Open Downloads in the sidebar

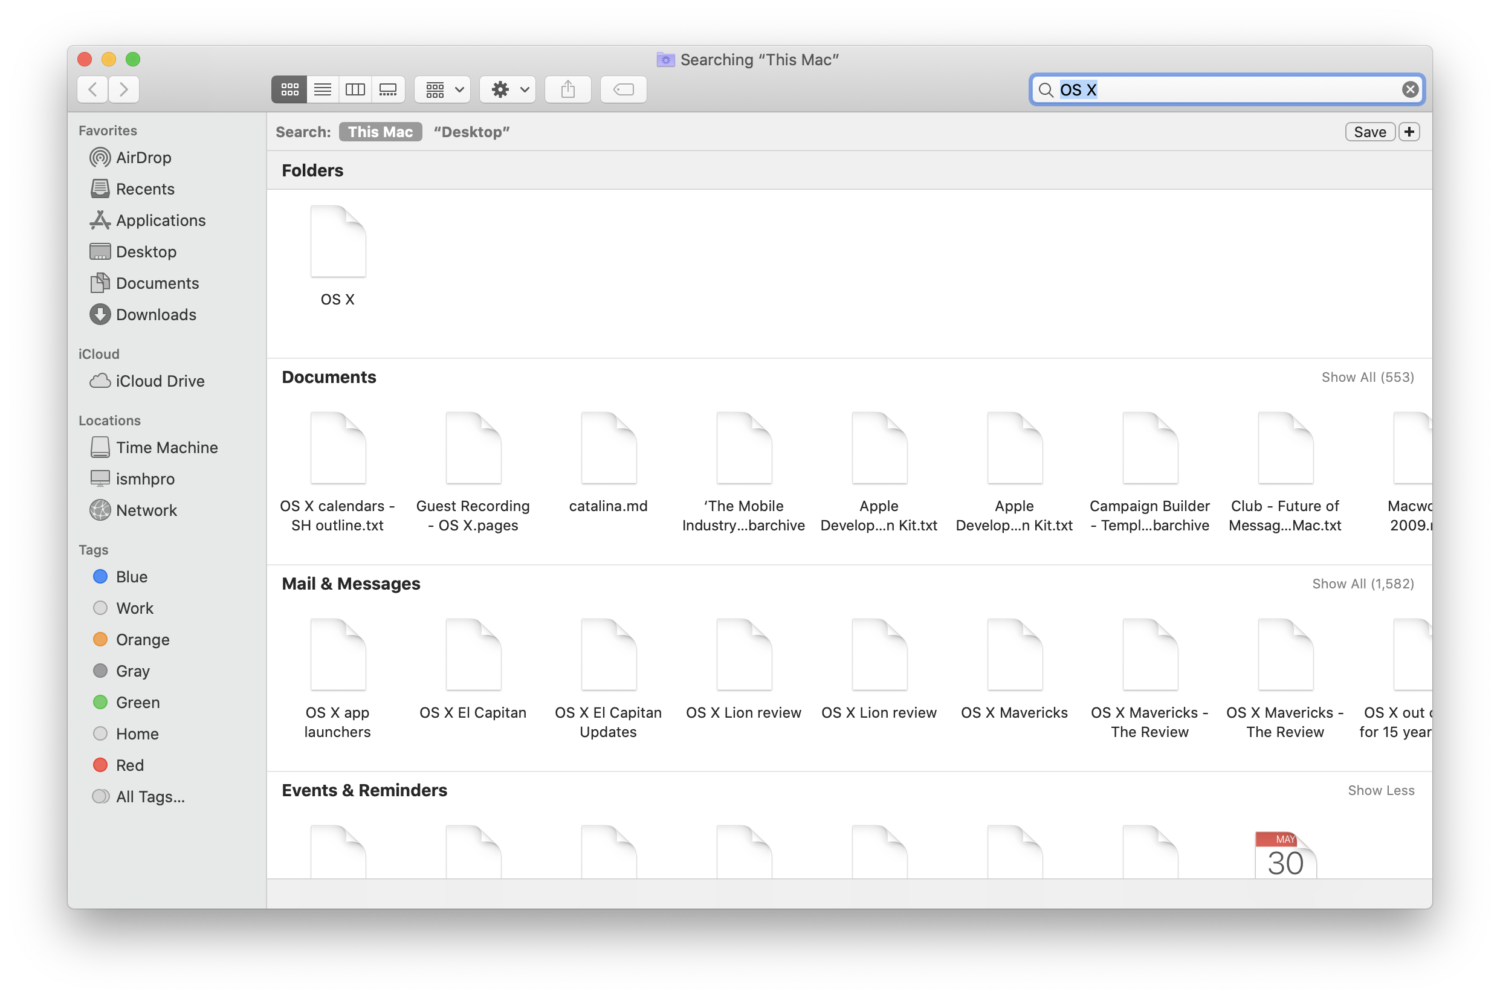click(x=155, y=315)
